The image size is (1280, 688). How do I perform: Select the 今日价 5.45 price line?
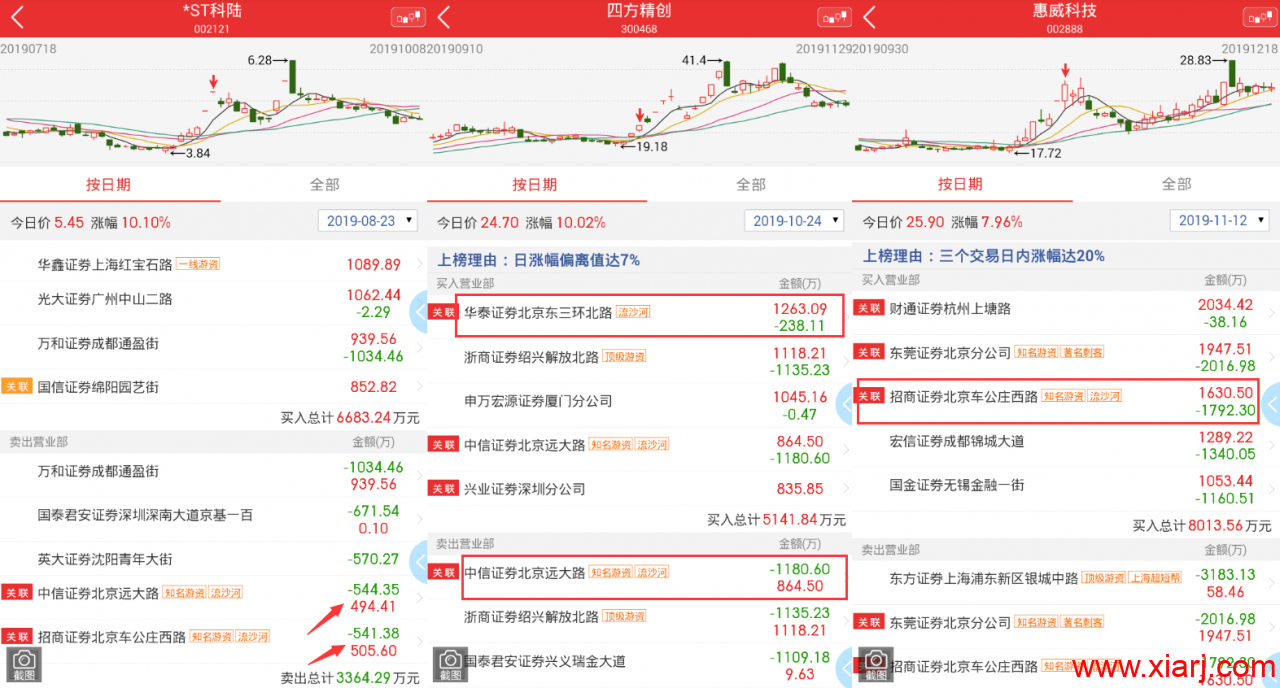(91, 222)
